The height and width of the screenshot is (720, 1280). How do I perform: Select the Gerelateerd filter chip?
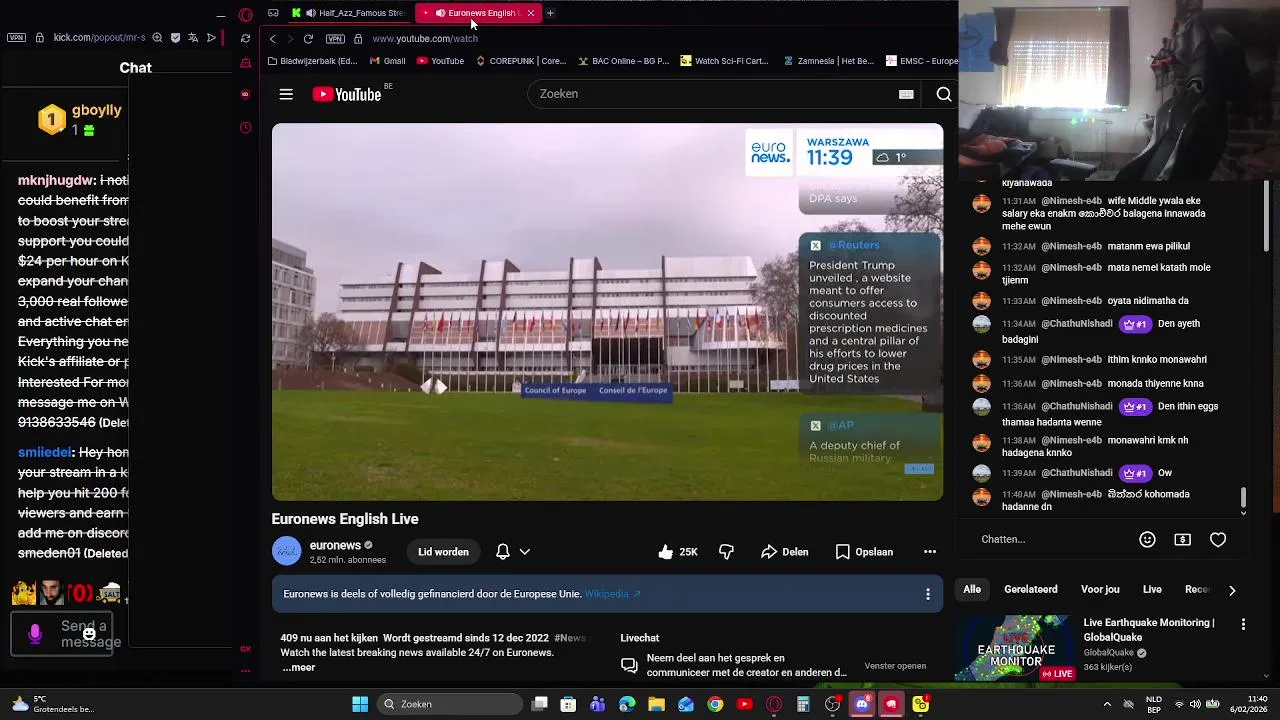[1030, 590]
